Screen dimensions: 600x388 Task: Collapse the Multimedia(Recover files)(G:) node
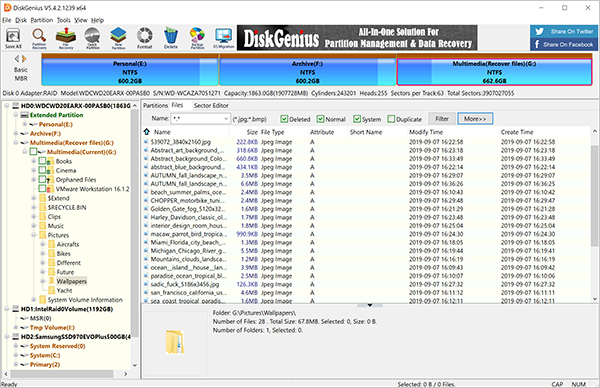coord(16,142)
